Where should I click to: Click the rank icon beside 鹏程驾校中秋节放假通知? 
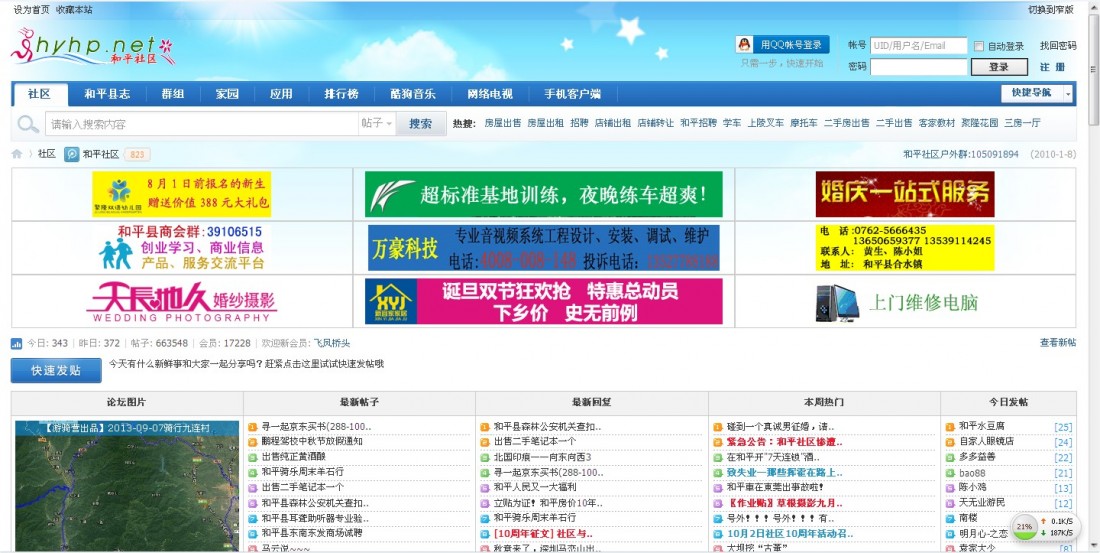point(253,442)
